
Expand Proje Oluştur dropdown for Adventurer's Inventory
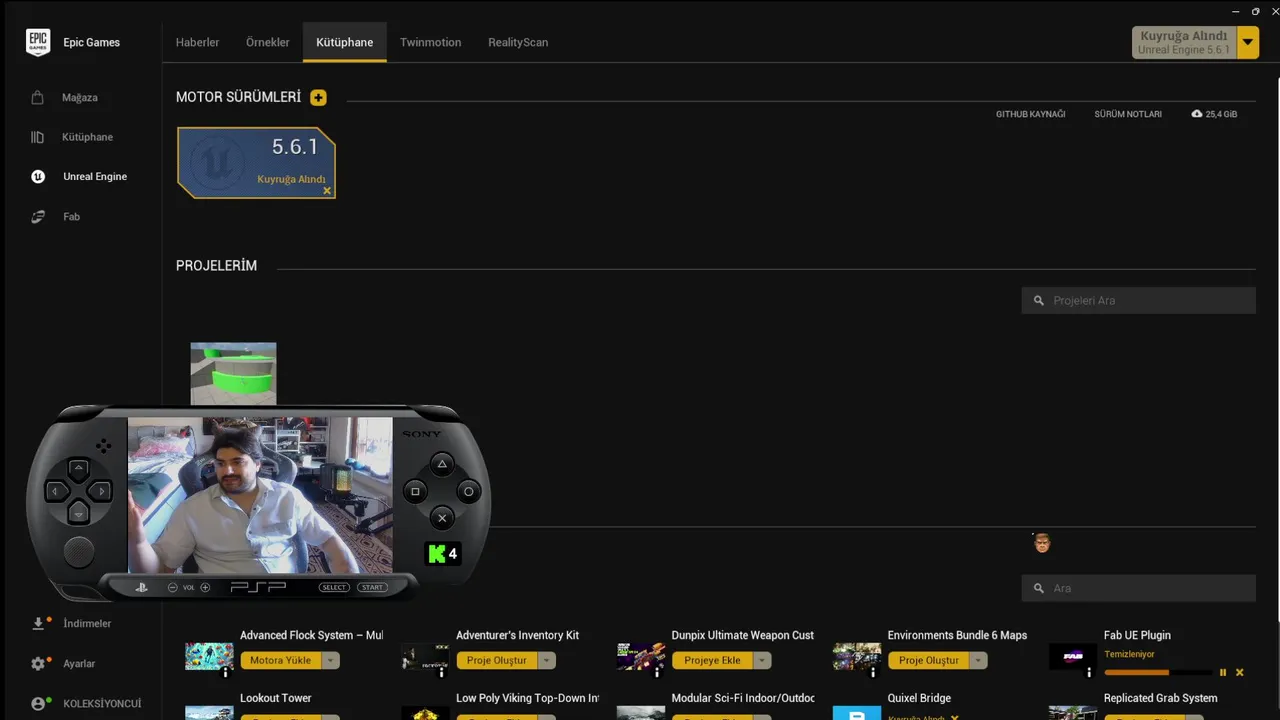pyautogui.click(x=546, y=660)
